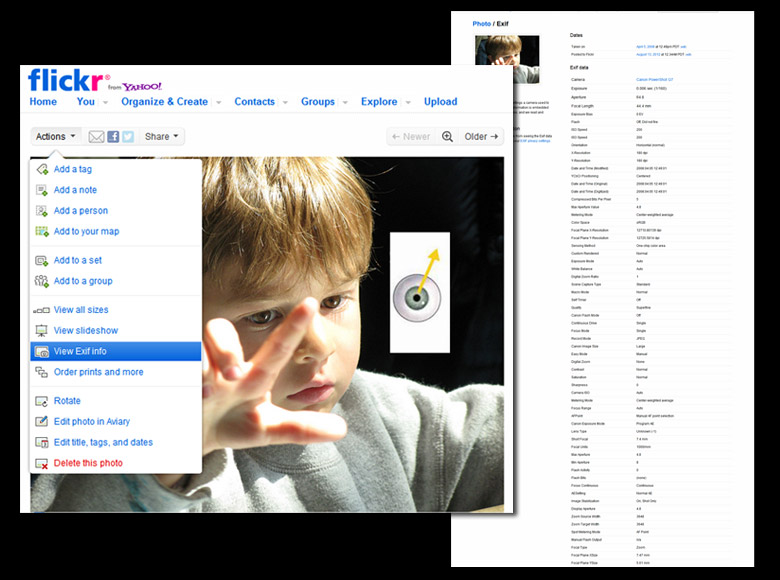
Task: Expand the Organize & Create menu arrow
Action: (x=218, y=102)
